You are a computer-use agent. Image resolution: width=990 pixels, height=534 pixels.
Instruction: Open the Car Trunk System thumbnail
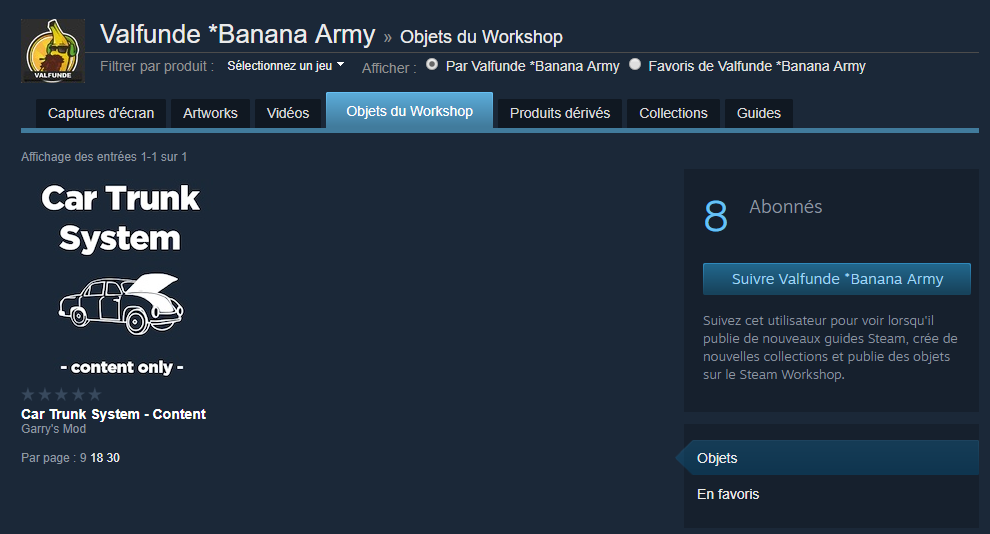click(121, 278)
